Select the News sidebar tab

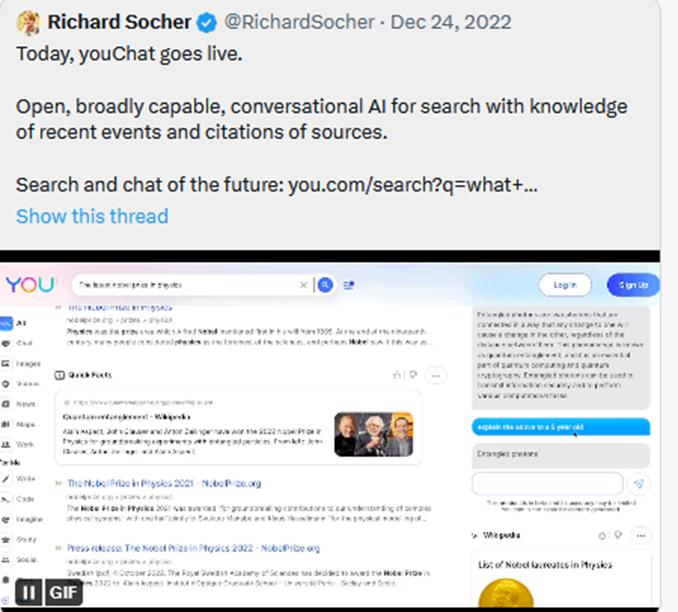coord(25,404)
